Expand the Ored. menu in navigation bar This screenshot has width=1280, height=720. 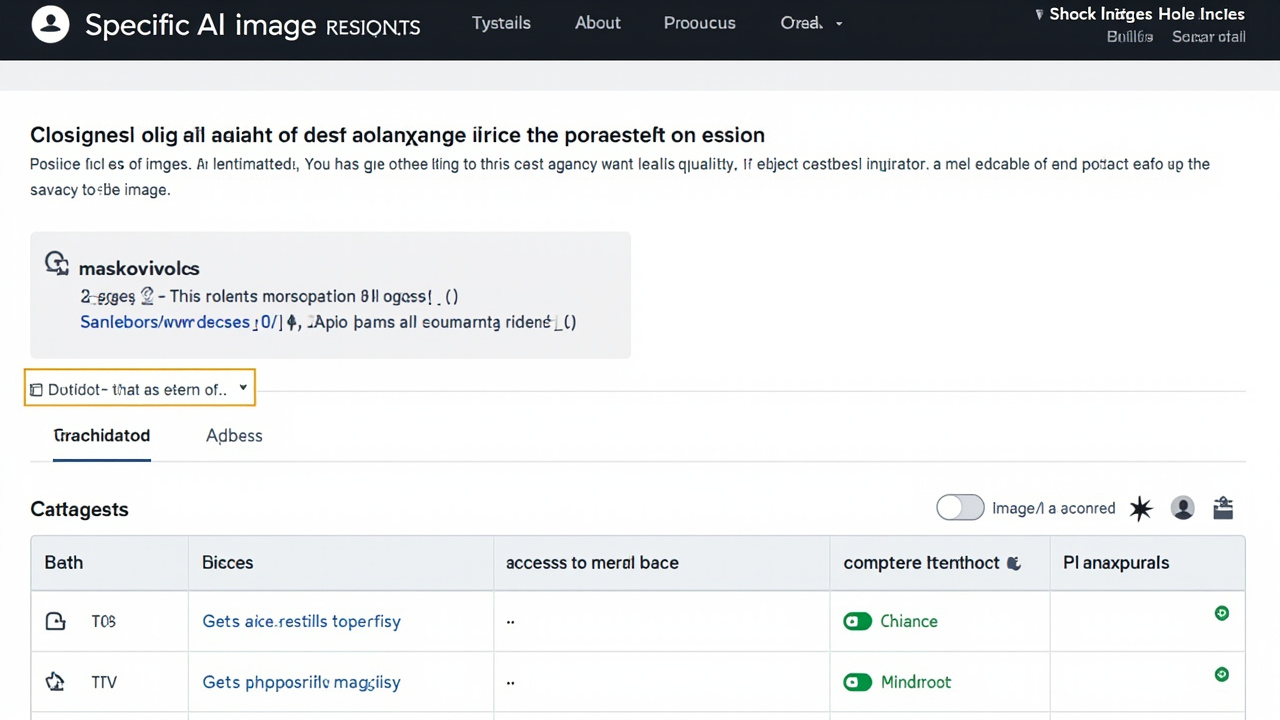point(811,23)
